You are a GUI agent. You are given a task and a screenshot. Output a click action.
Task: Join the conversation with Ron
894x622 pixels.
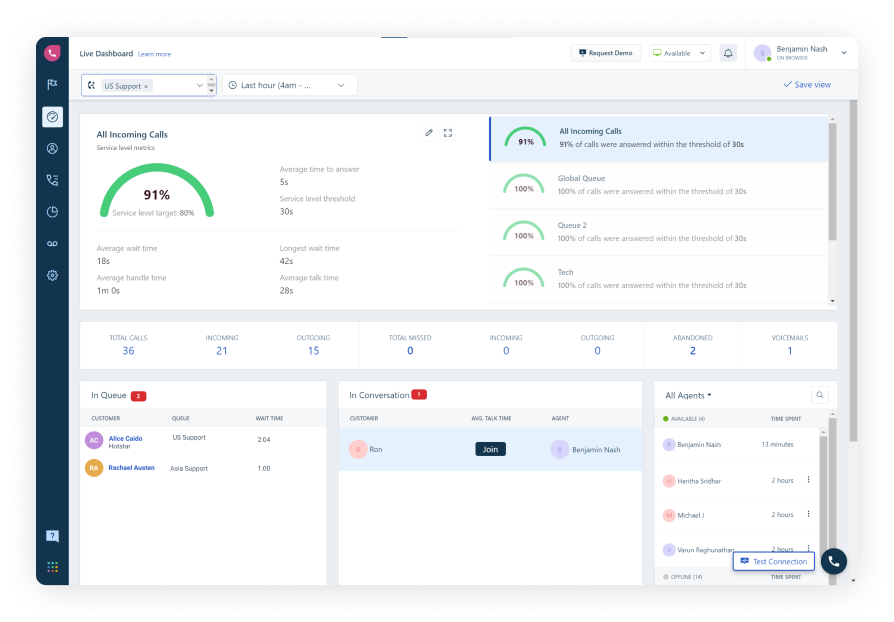(489, 449)
